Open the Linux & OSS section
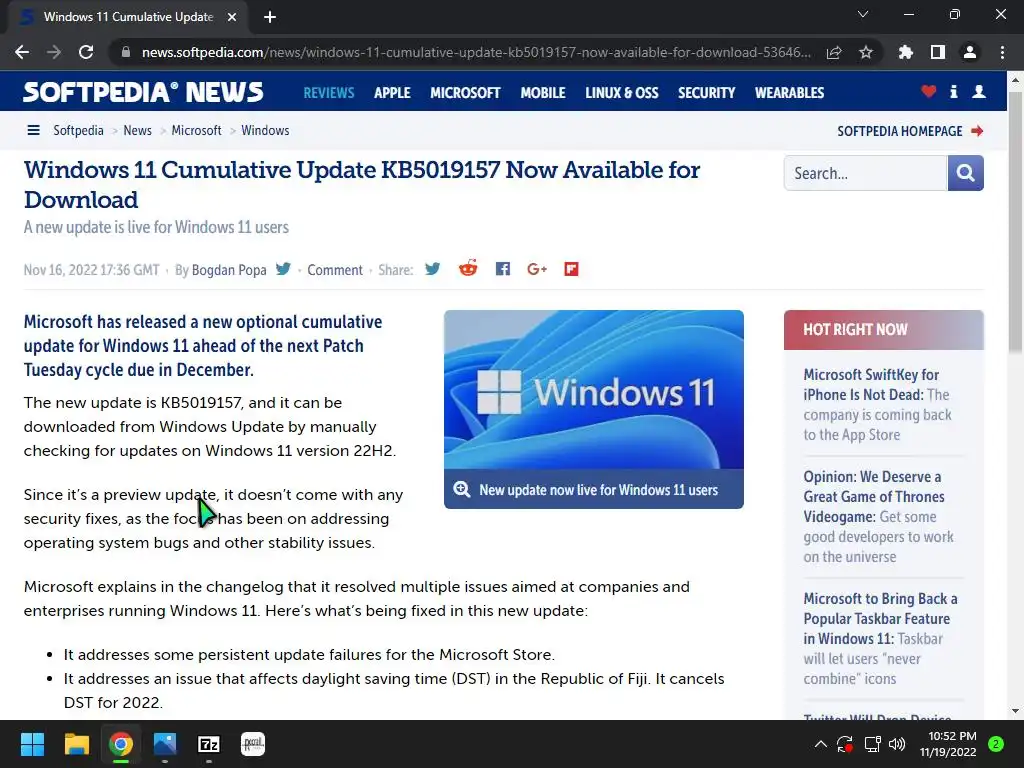The width and height of the screenshot is (1024, 768). (x=622, y=93)
